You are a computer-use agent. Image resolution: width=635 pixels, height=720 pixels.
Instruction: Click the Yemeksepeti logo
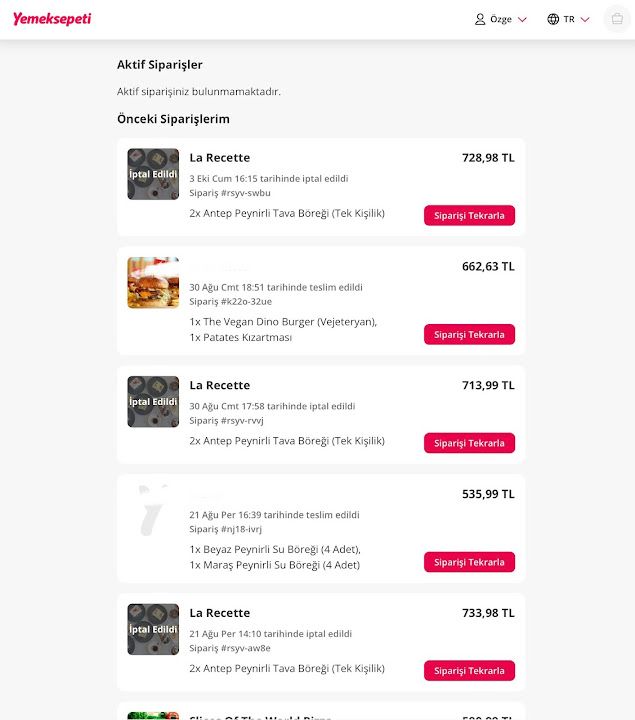point(52,19)
